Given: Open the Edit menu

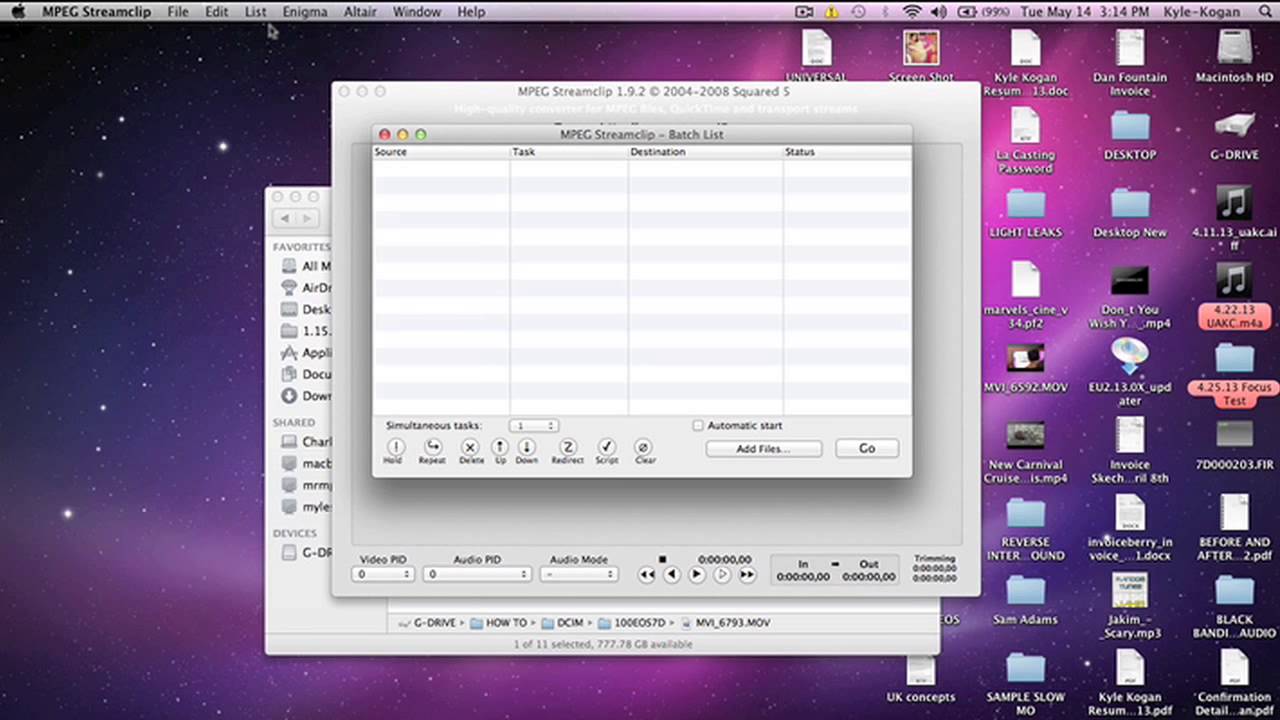Looking at the screenshot, I should pos(217,12).
